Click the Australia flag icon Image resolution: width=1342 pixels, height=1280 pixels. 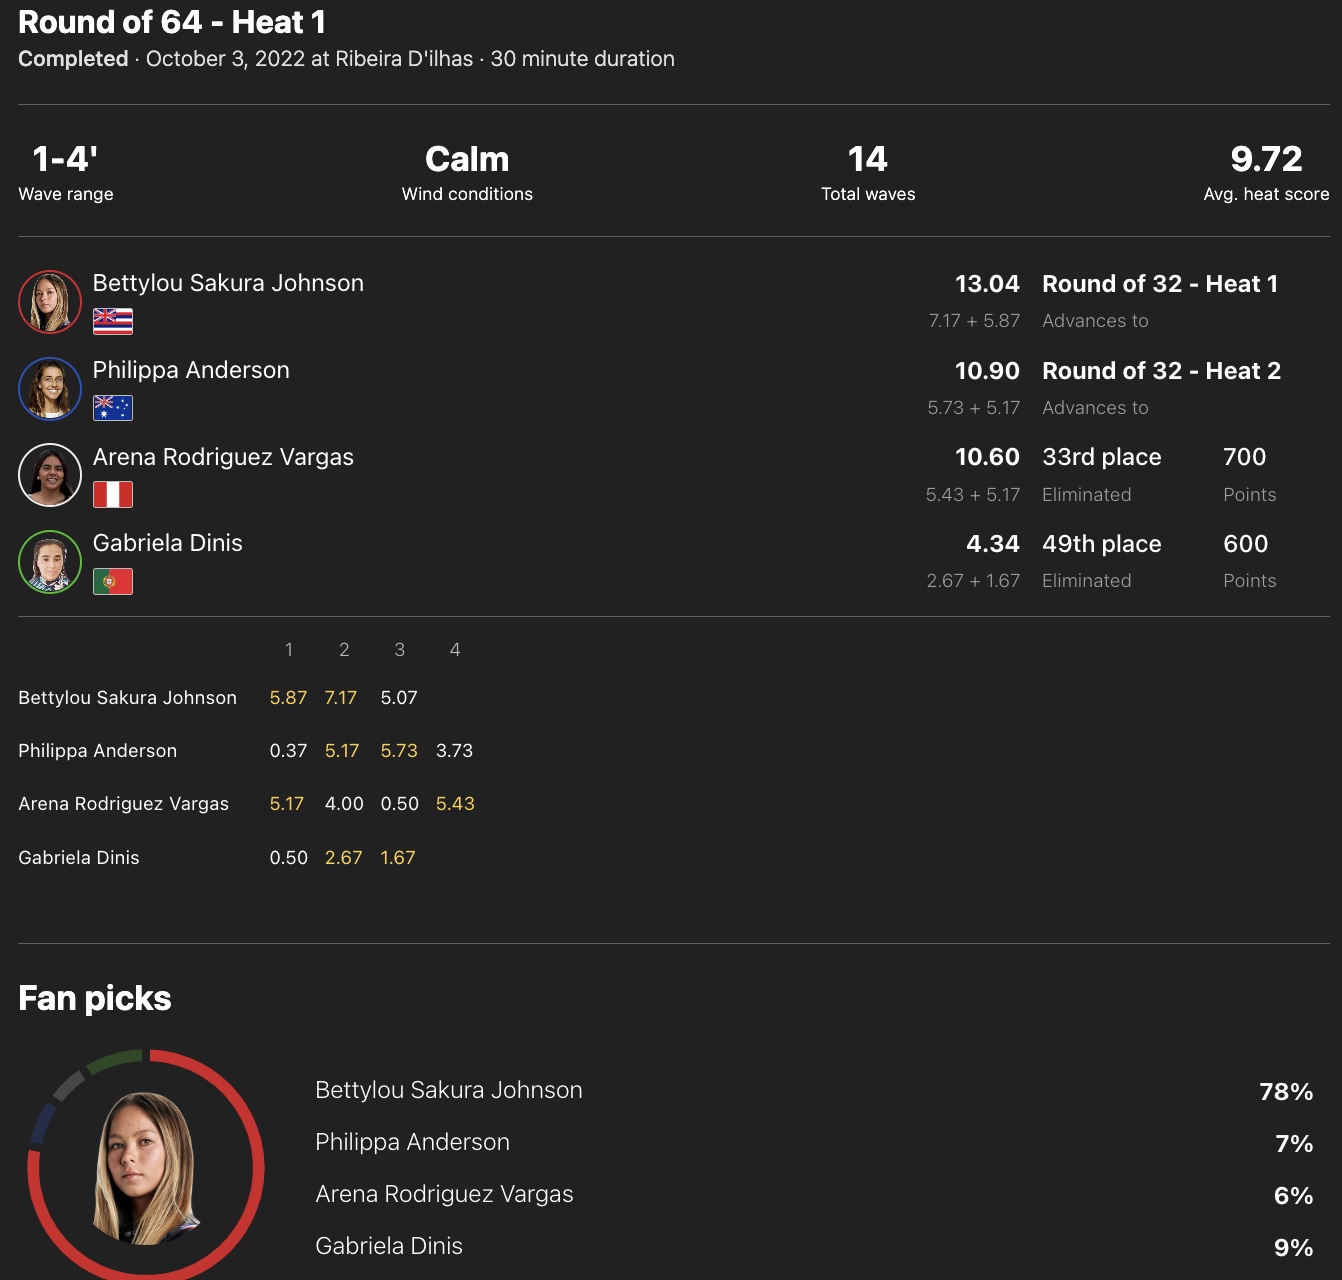tap(113, 408)
